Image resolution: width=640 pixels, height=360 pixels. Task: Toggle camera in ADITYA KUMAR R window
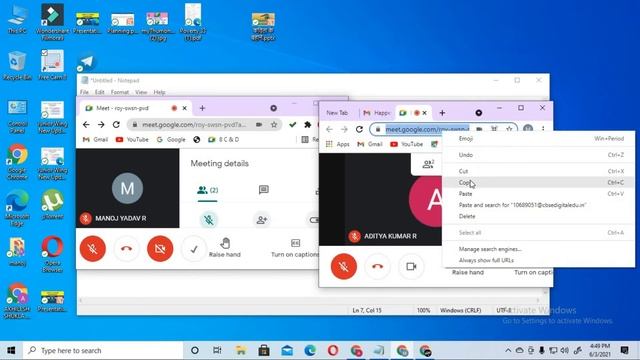(x=411, y=267)
